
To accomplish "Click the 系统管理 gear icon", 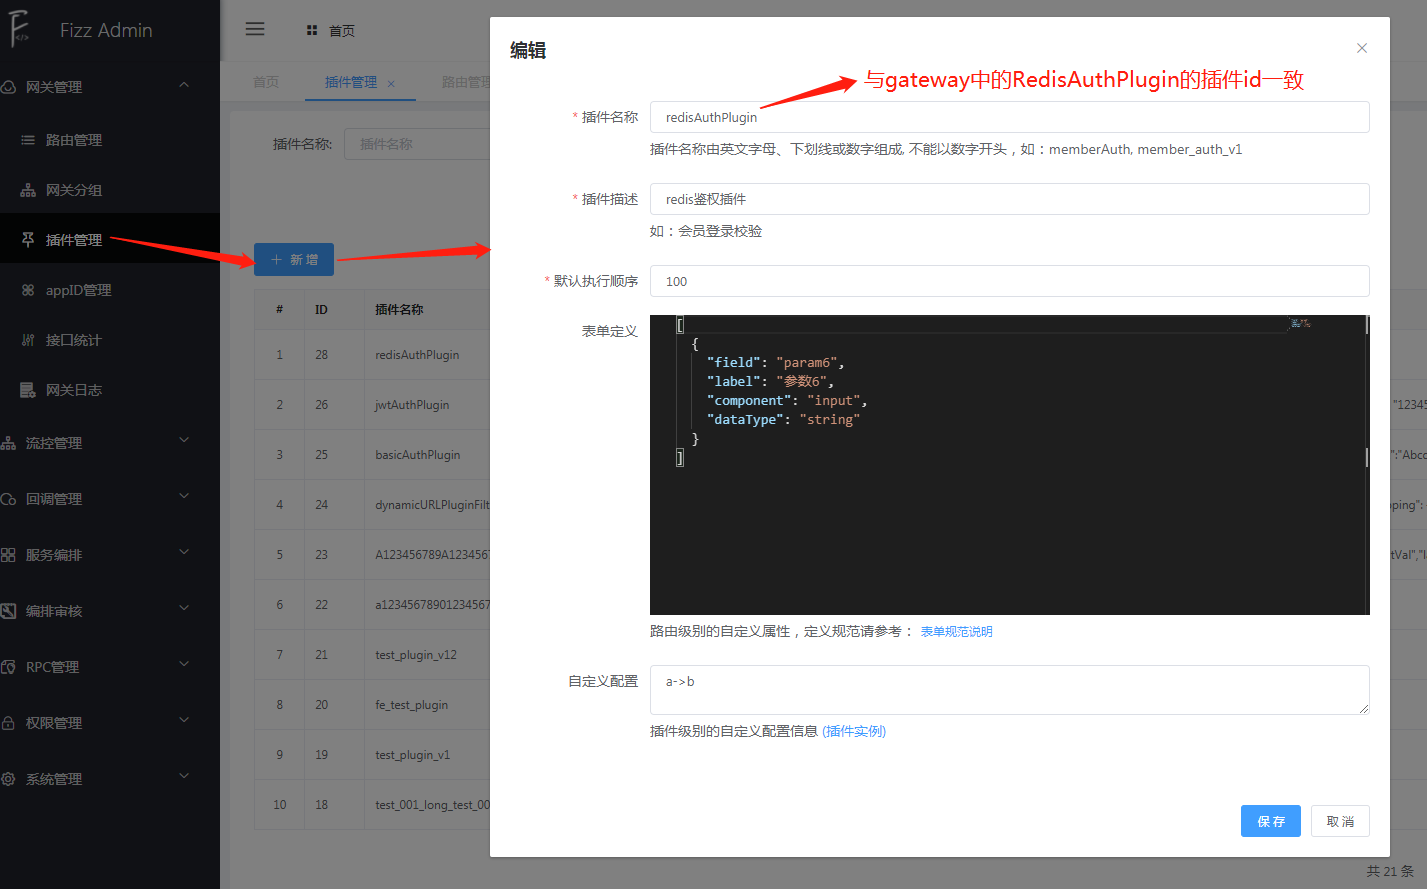I will coord(13,778).
